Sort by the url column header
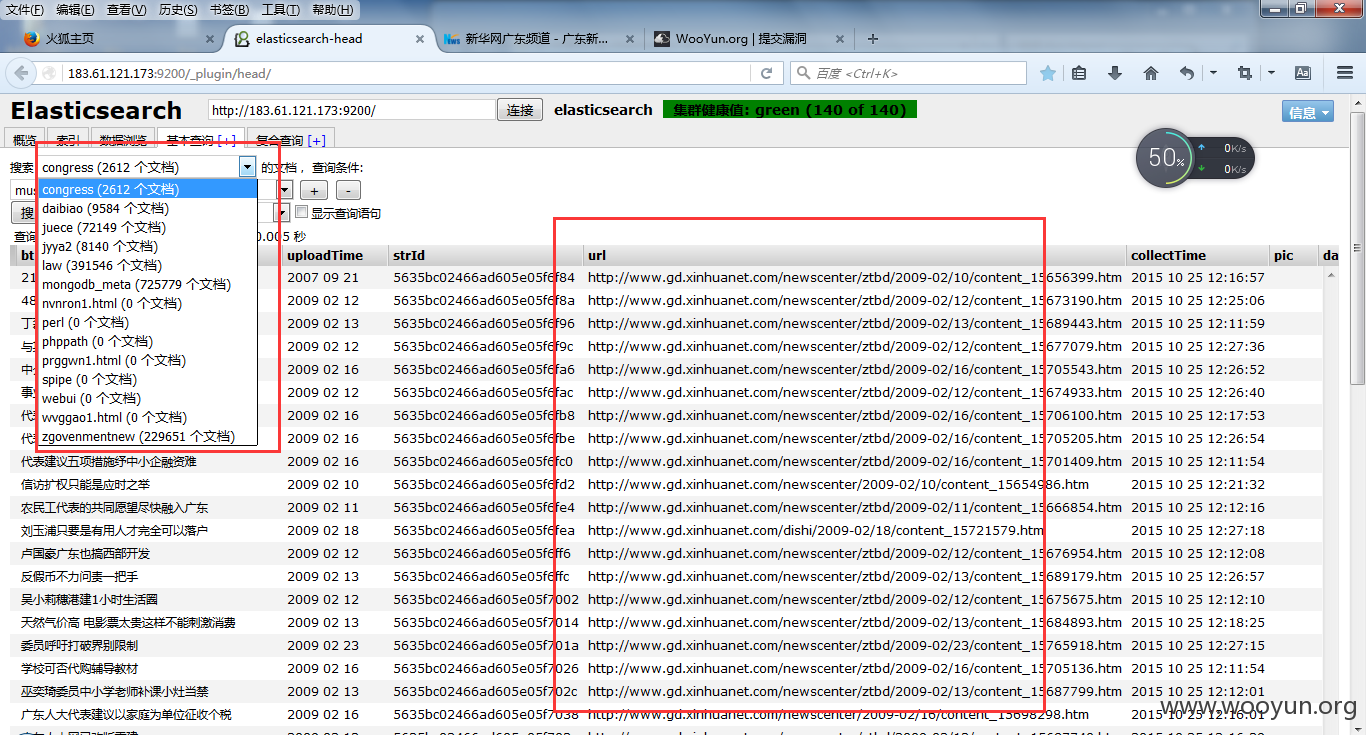1366x735 pixels. click(x=855, y=255)
